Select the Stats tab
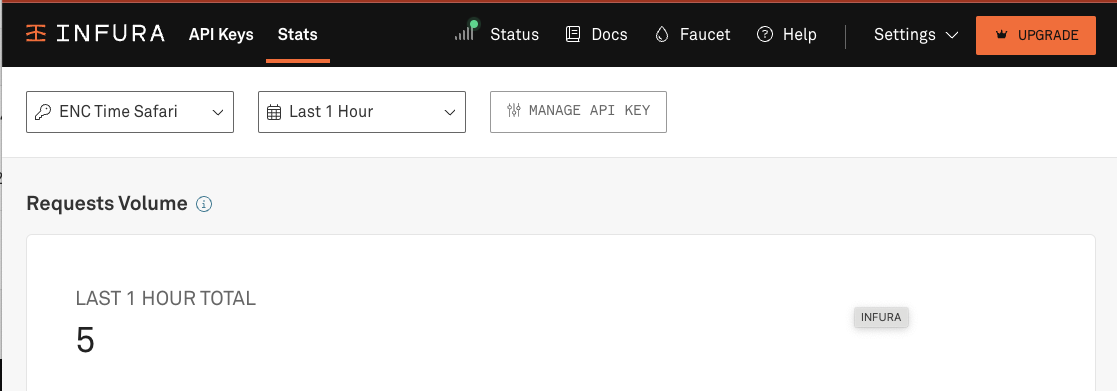This screenshot has width=1117, height=391. (x=298, y=34)
